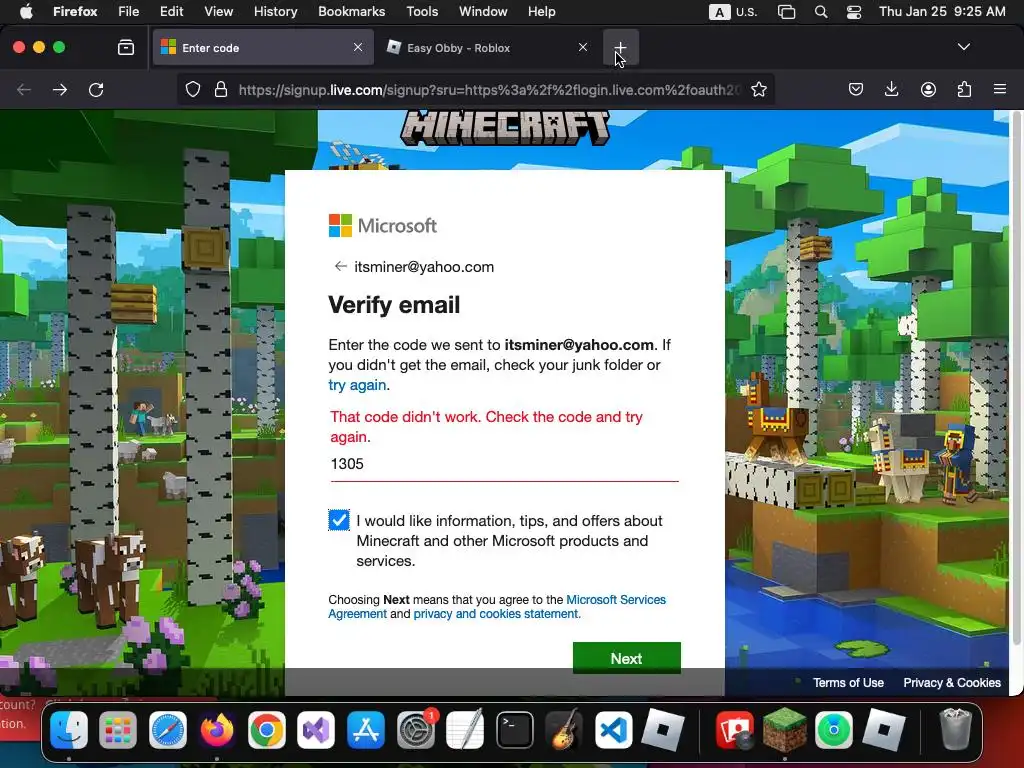Click the try again link

tap(357, 385)
